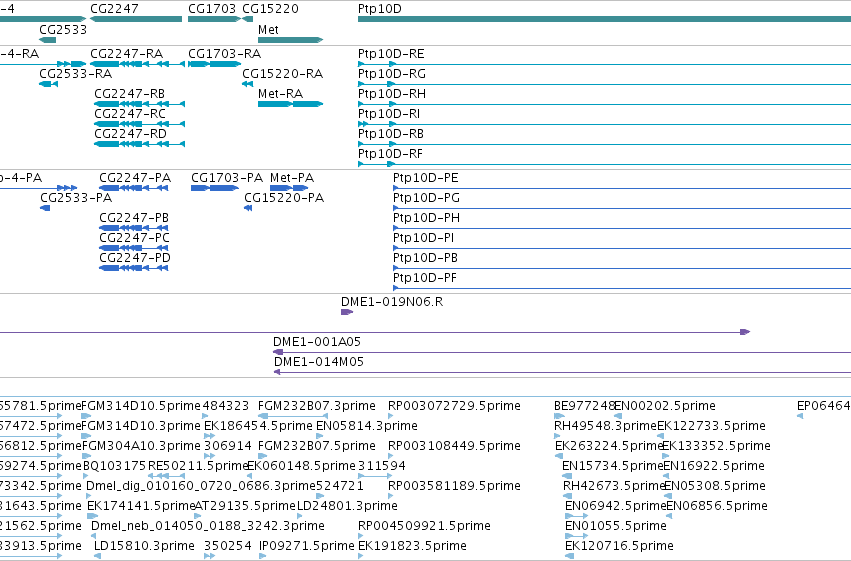Click the CG2247-PA protein

click(134, 188)
